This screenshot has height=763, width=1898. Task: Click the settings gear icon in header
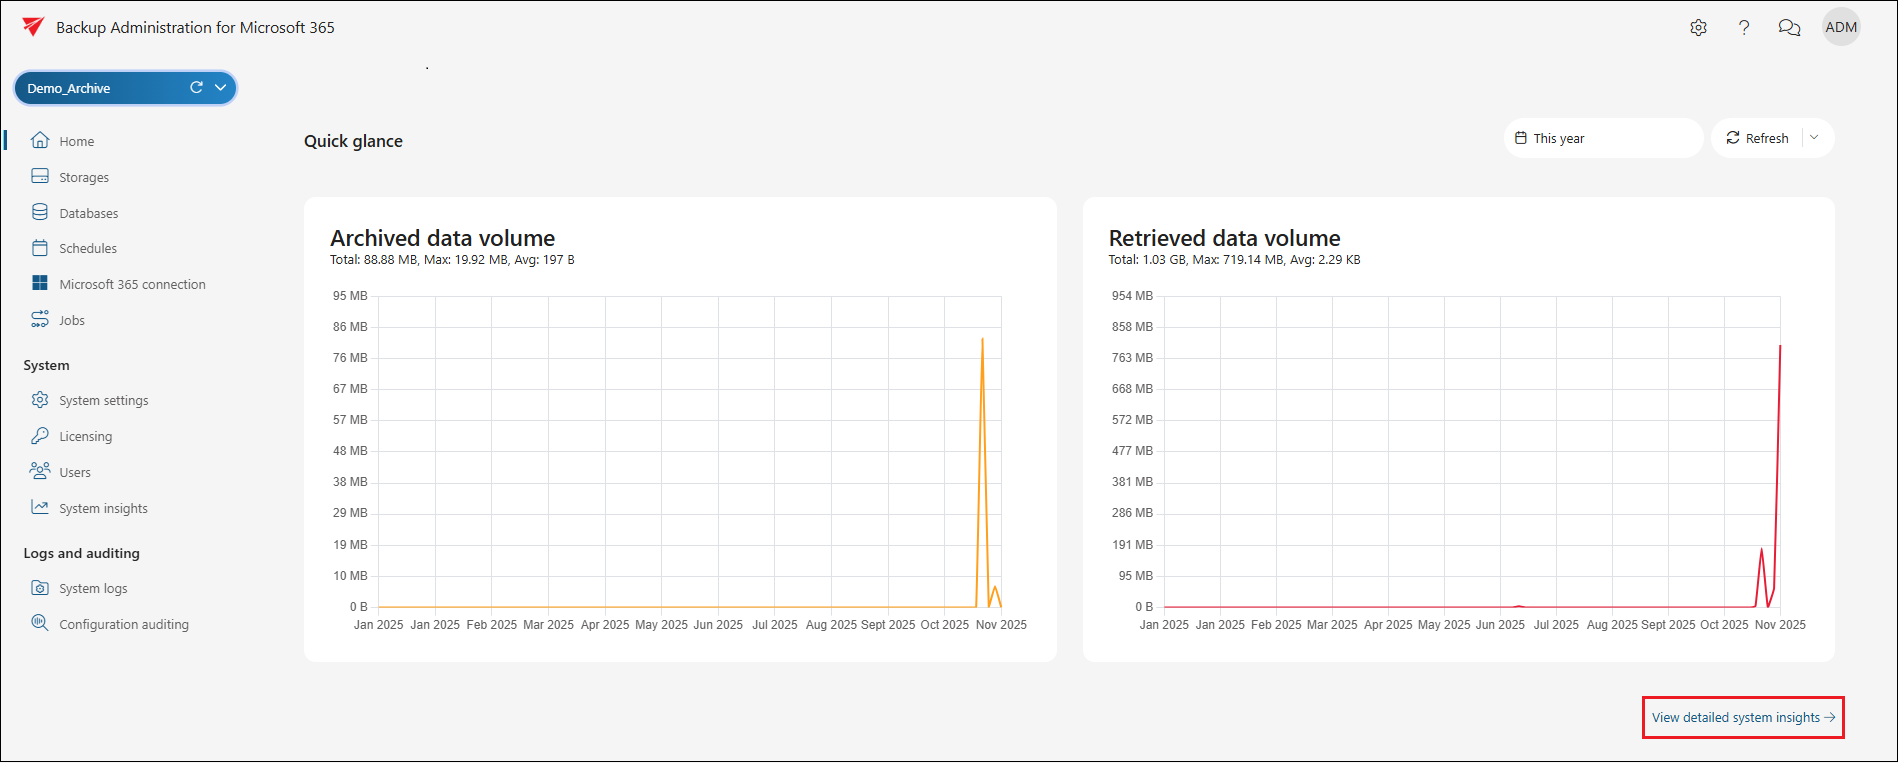(x=1698, y=28)
